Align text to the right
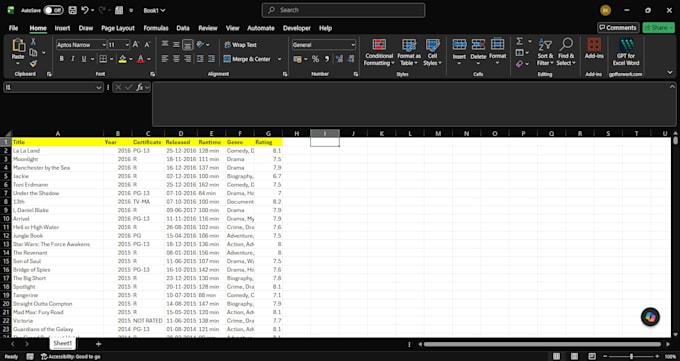Screen dimensions: 680x361 187,59
